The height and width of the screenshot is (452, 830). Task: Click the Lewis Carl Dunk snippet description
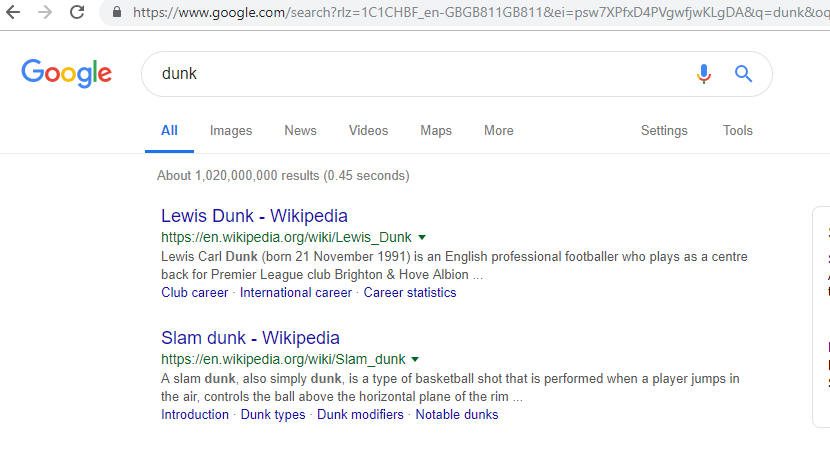click(454, 266)
